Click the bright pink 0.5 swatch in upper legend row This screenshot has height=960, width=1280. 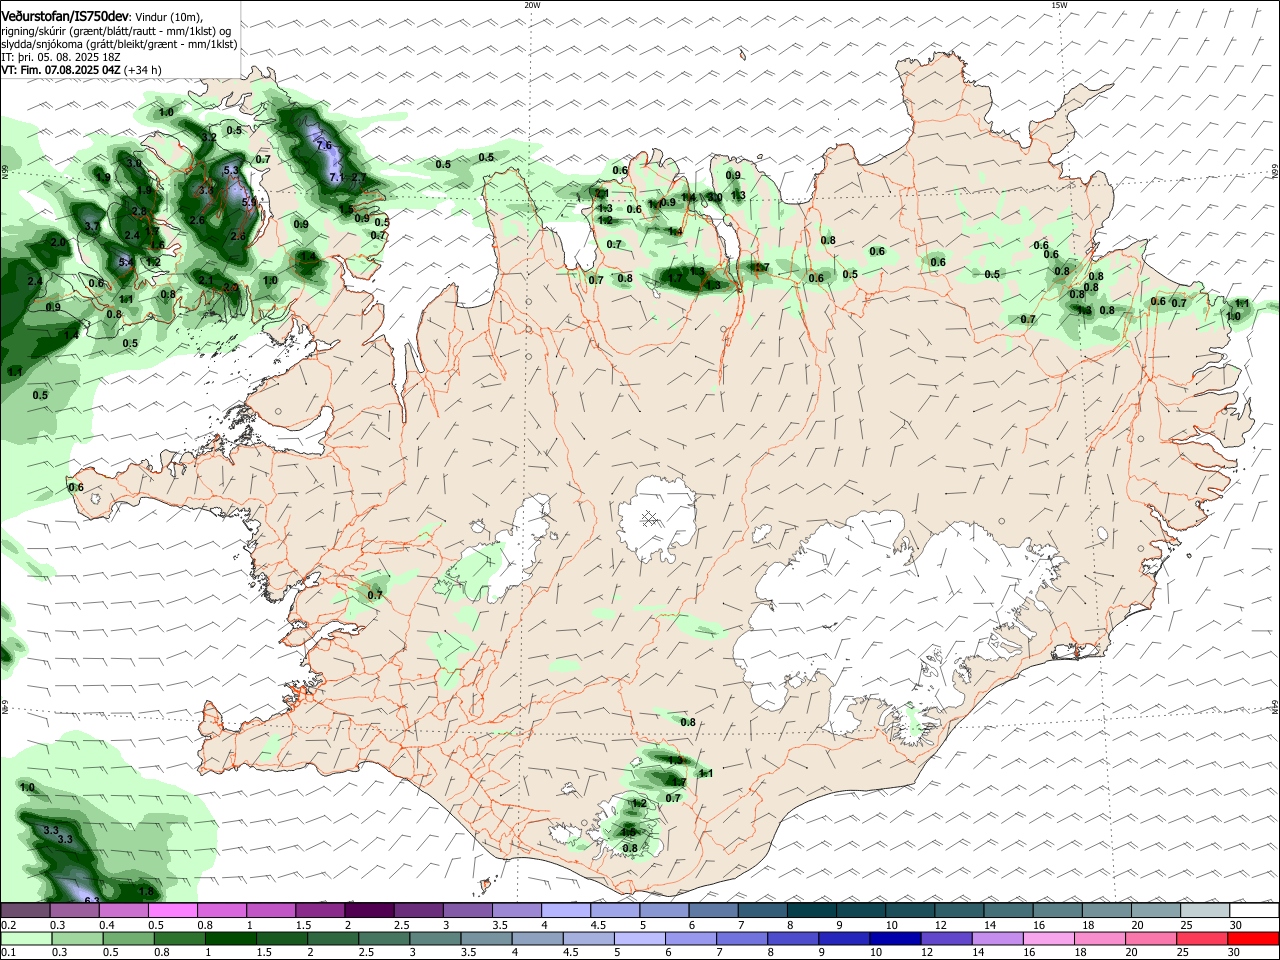(x=172, y=910)
